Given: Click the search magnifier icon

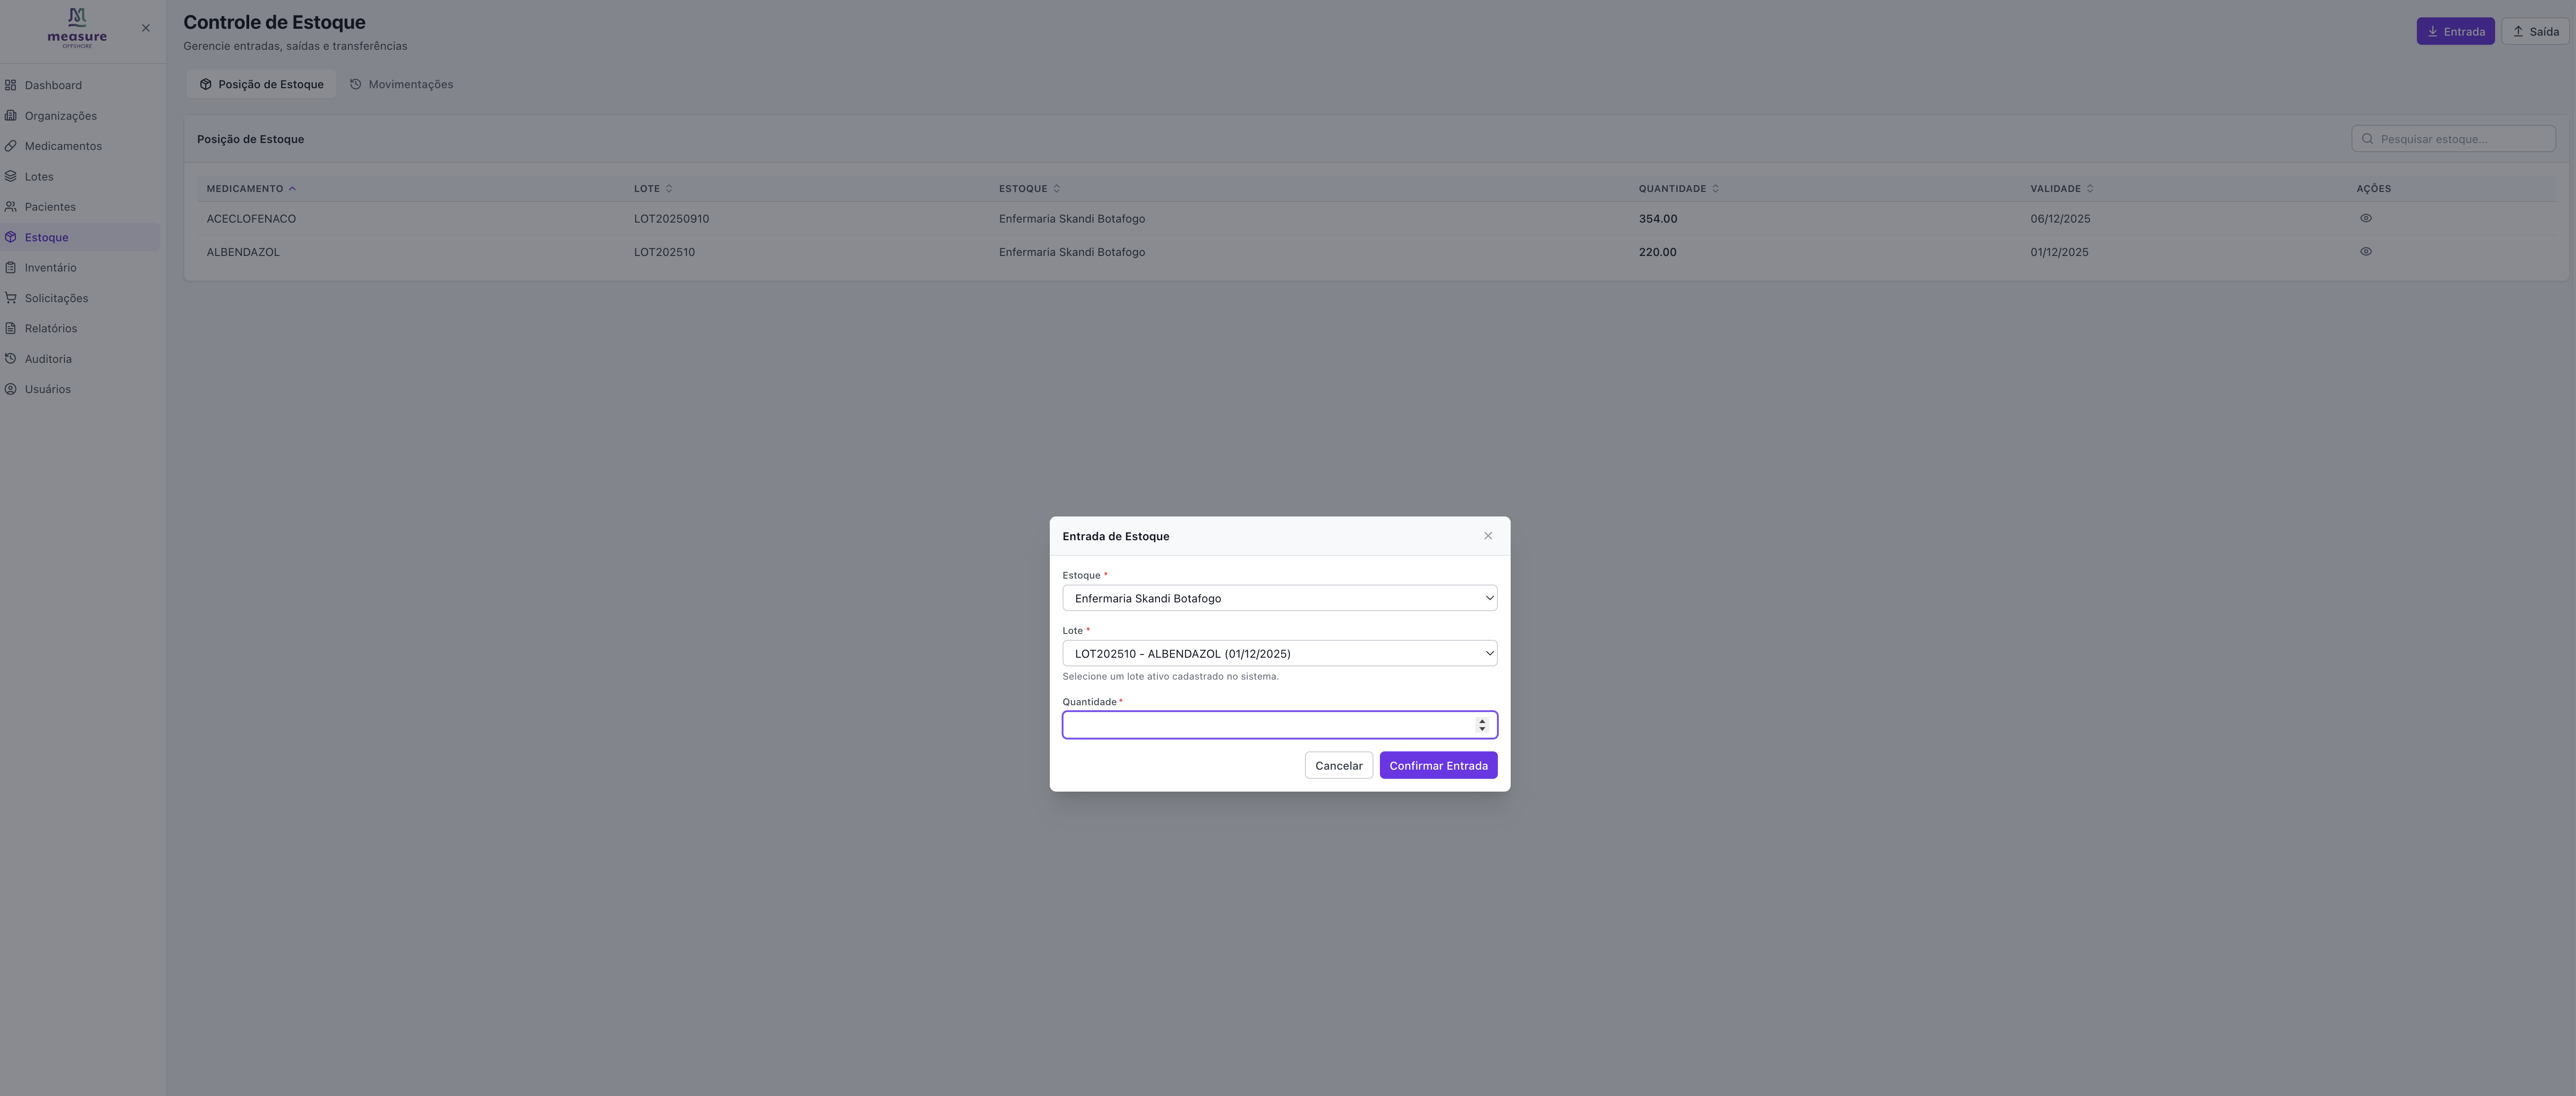Looking at the screenshot, I should click(2367, 139).
